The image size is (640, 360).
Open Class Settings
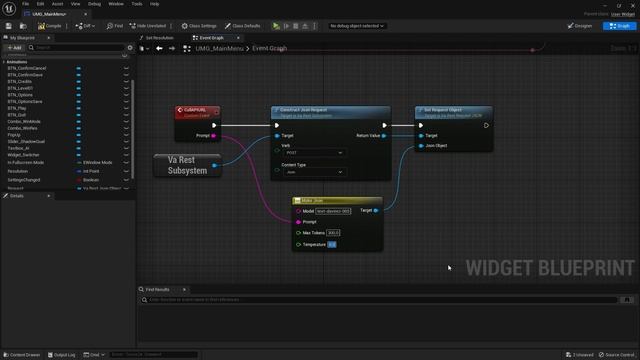199,26
